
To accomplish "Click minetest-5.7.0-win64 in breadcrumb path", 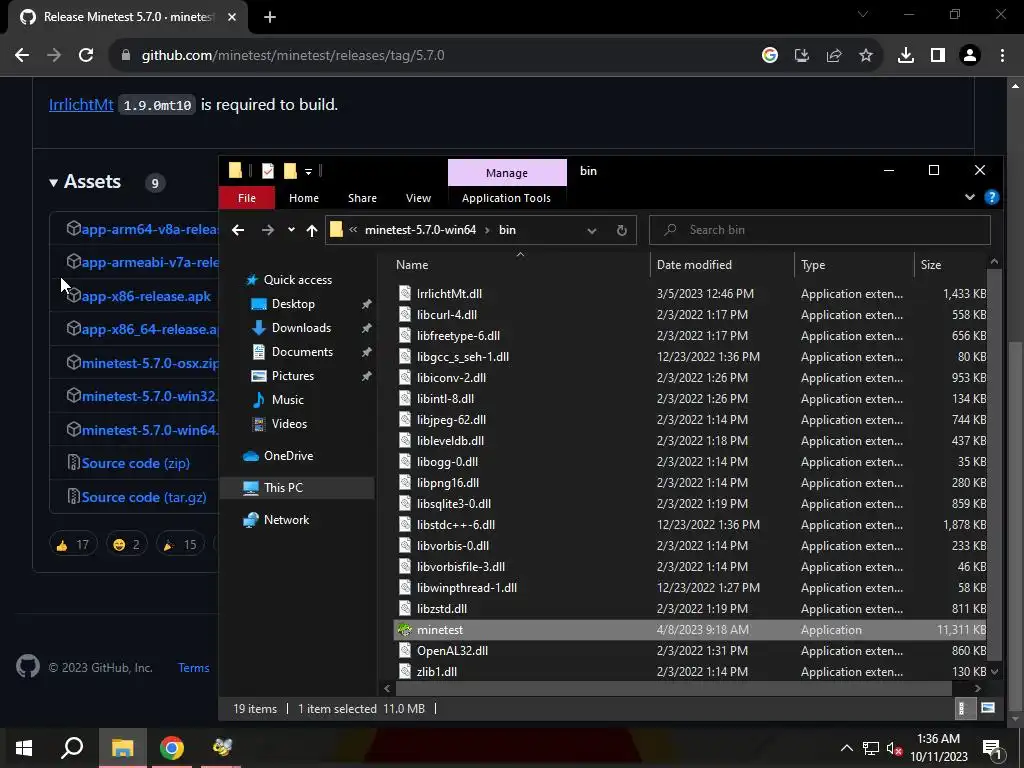I will [x=421, y=230].
